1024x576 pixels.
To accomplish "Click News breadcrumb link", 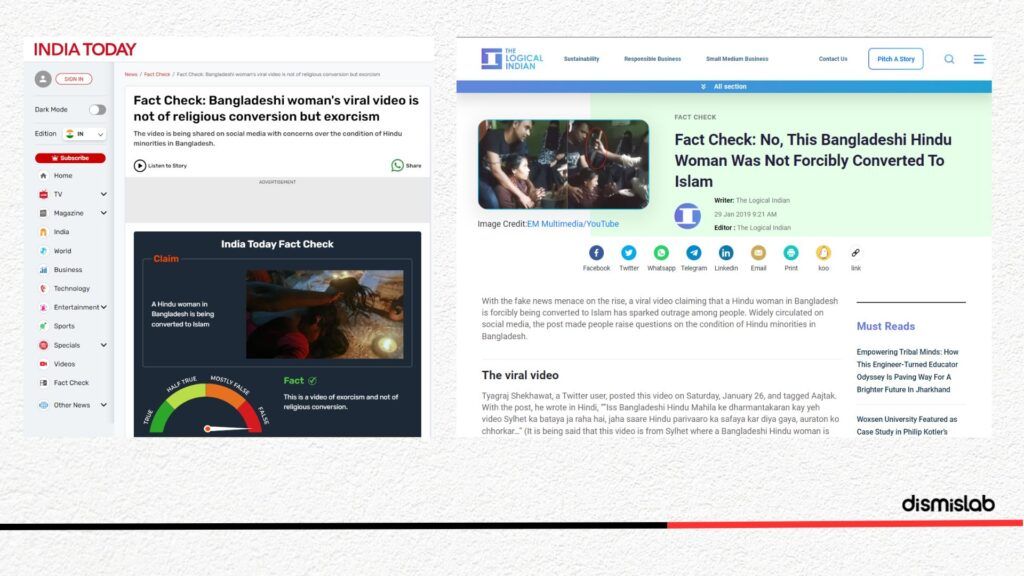I will click(131, 74).
